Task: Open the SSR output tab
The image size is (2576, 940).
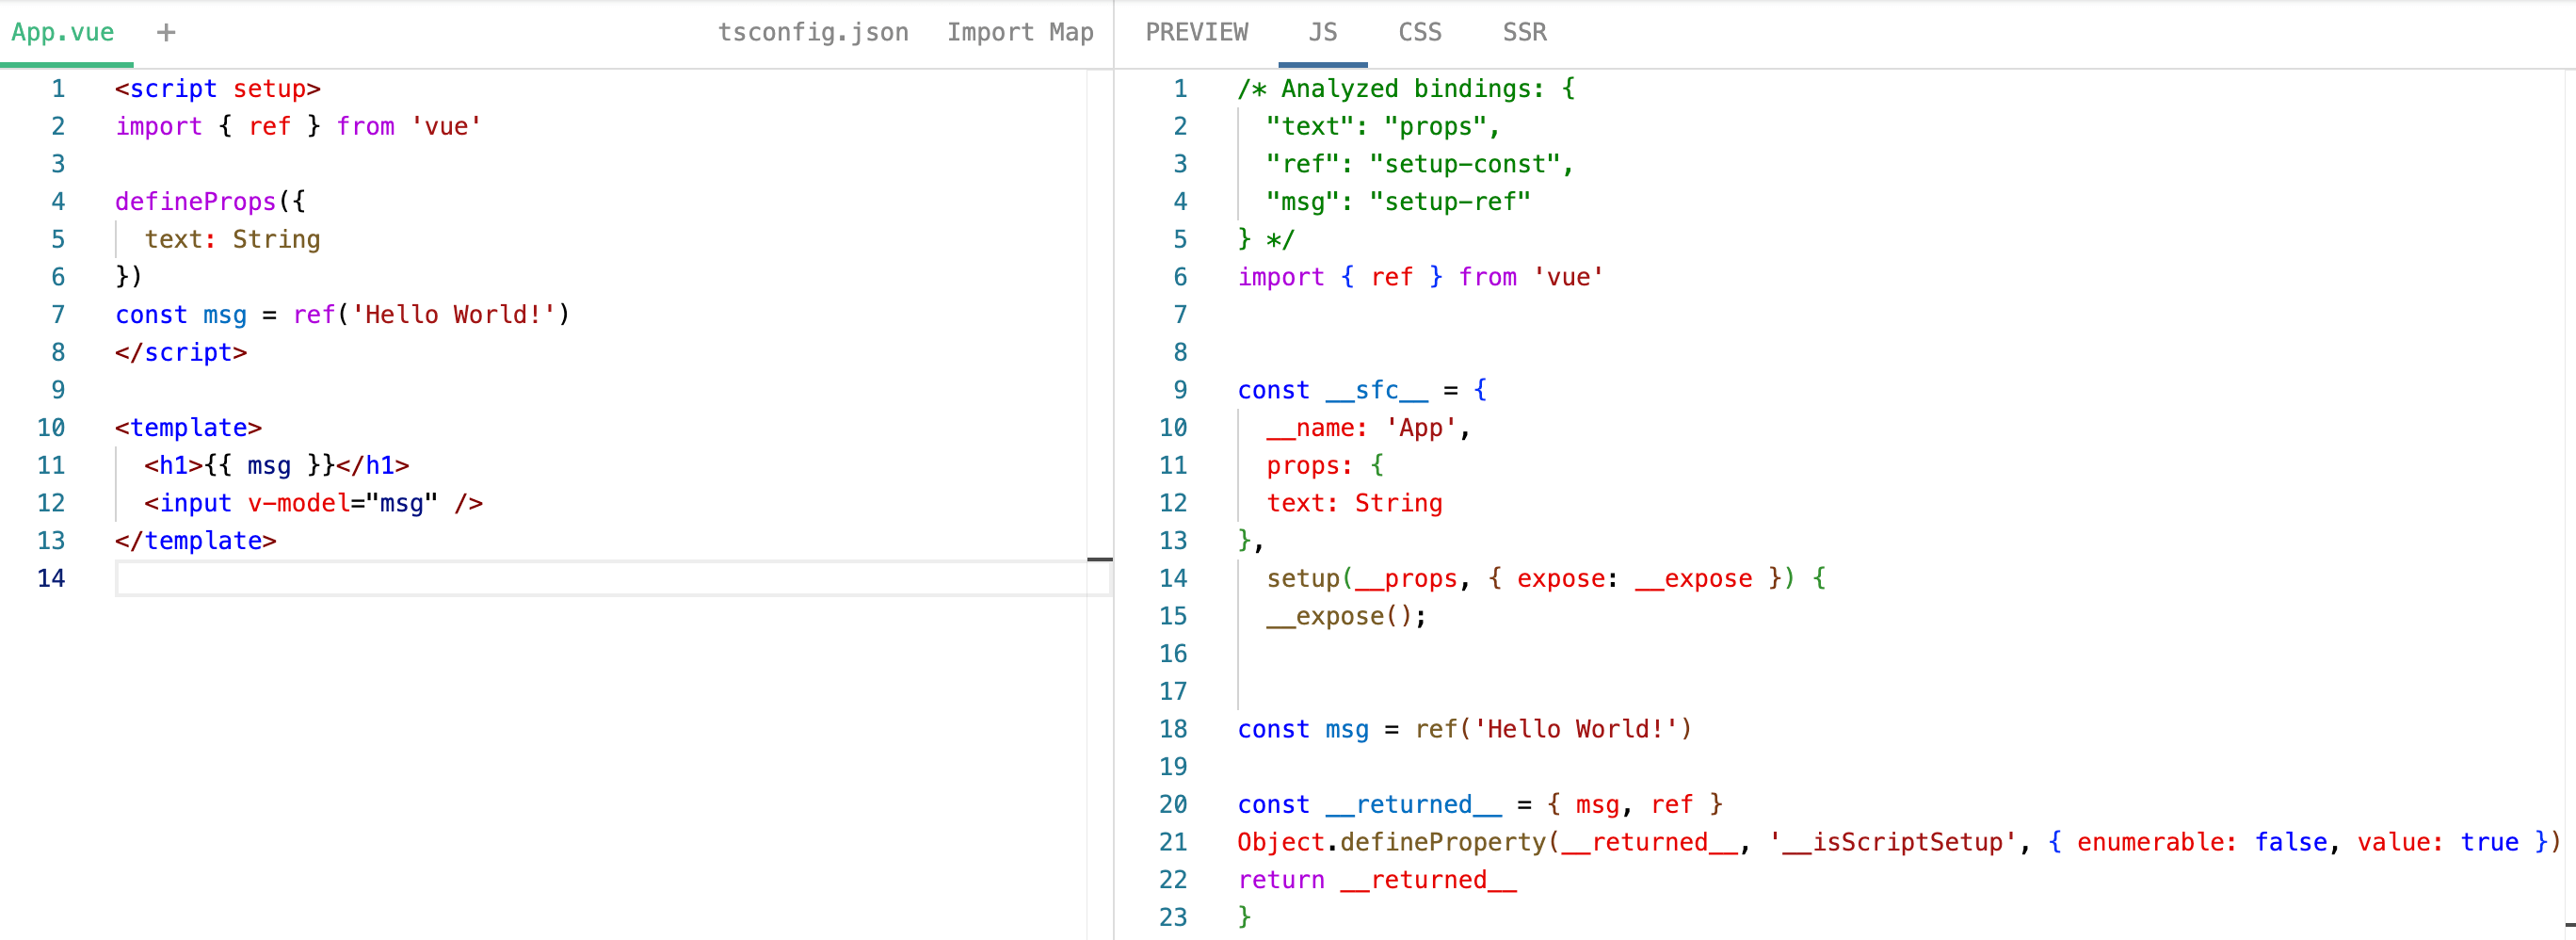Action: click(x=1523, y=31)
